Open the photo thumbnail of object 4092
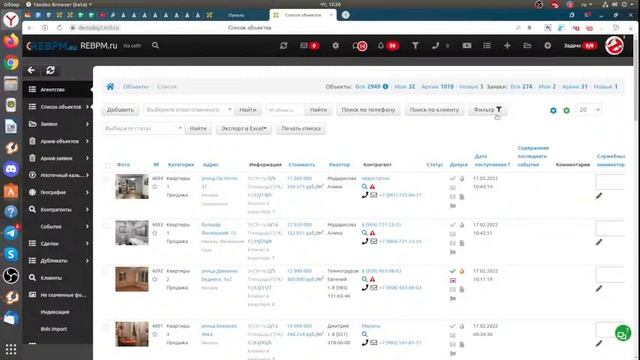 (132, 279)
